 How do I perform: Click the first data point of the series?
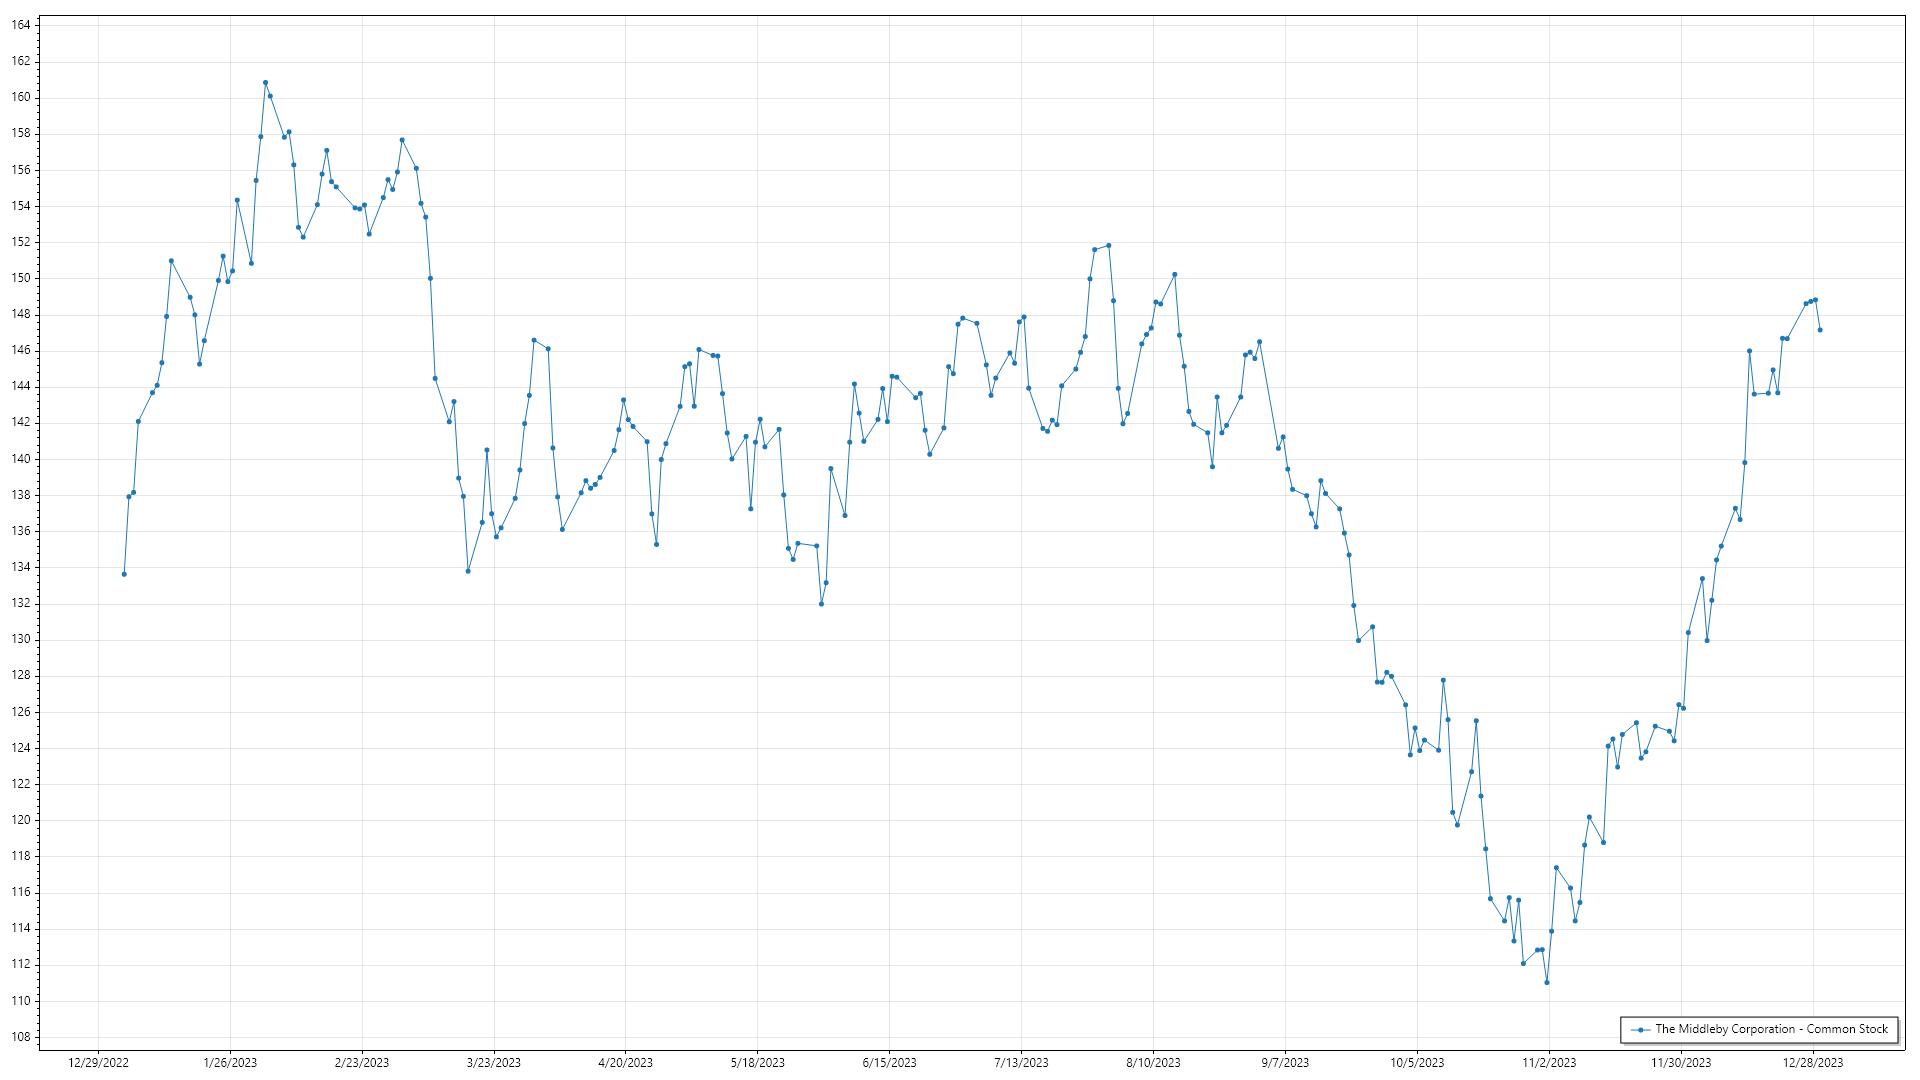point(124,574)
